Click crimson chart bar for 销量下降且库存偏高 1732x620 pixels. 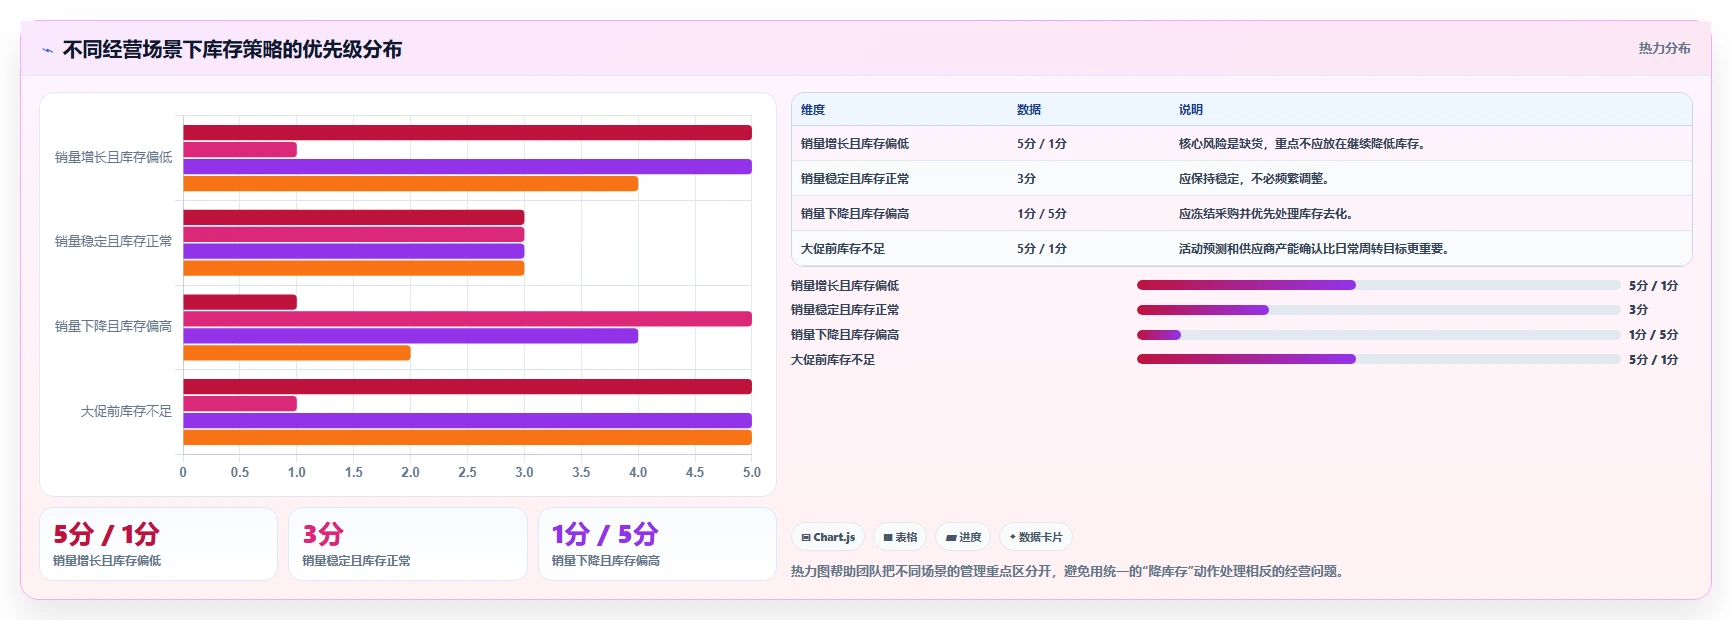[240, 302]
